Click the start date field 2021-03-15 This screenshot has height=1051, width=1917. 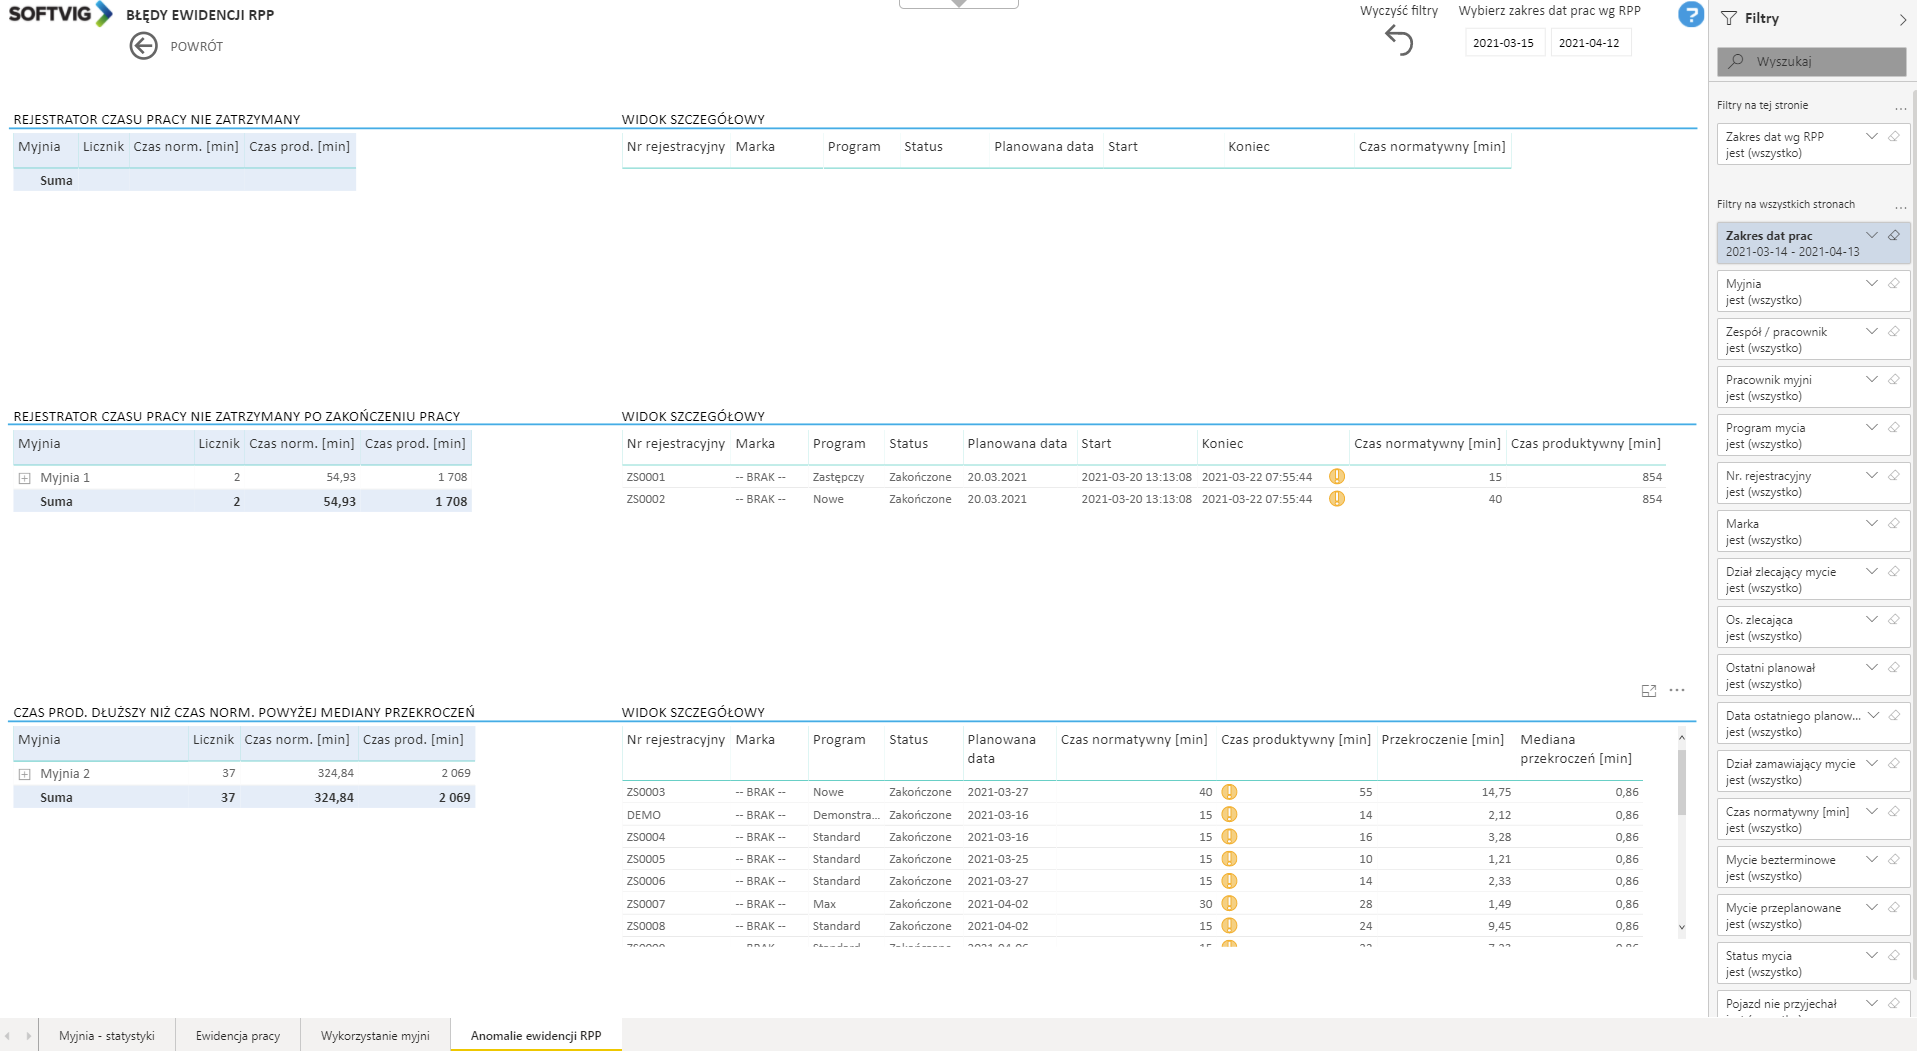(x=1503, y=43)
